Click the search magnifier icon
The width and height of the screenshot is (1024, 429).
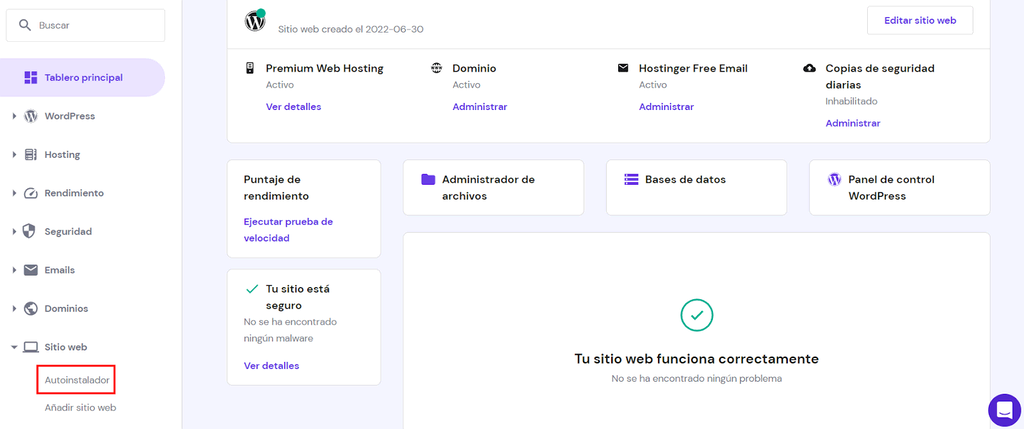tap(25, 25)
